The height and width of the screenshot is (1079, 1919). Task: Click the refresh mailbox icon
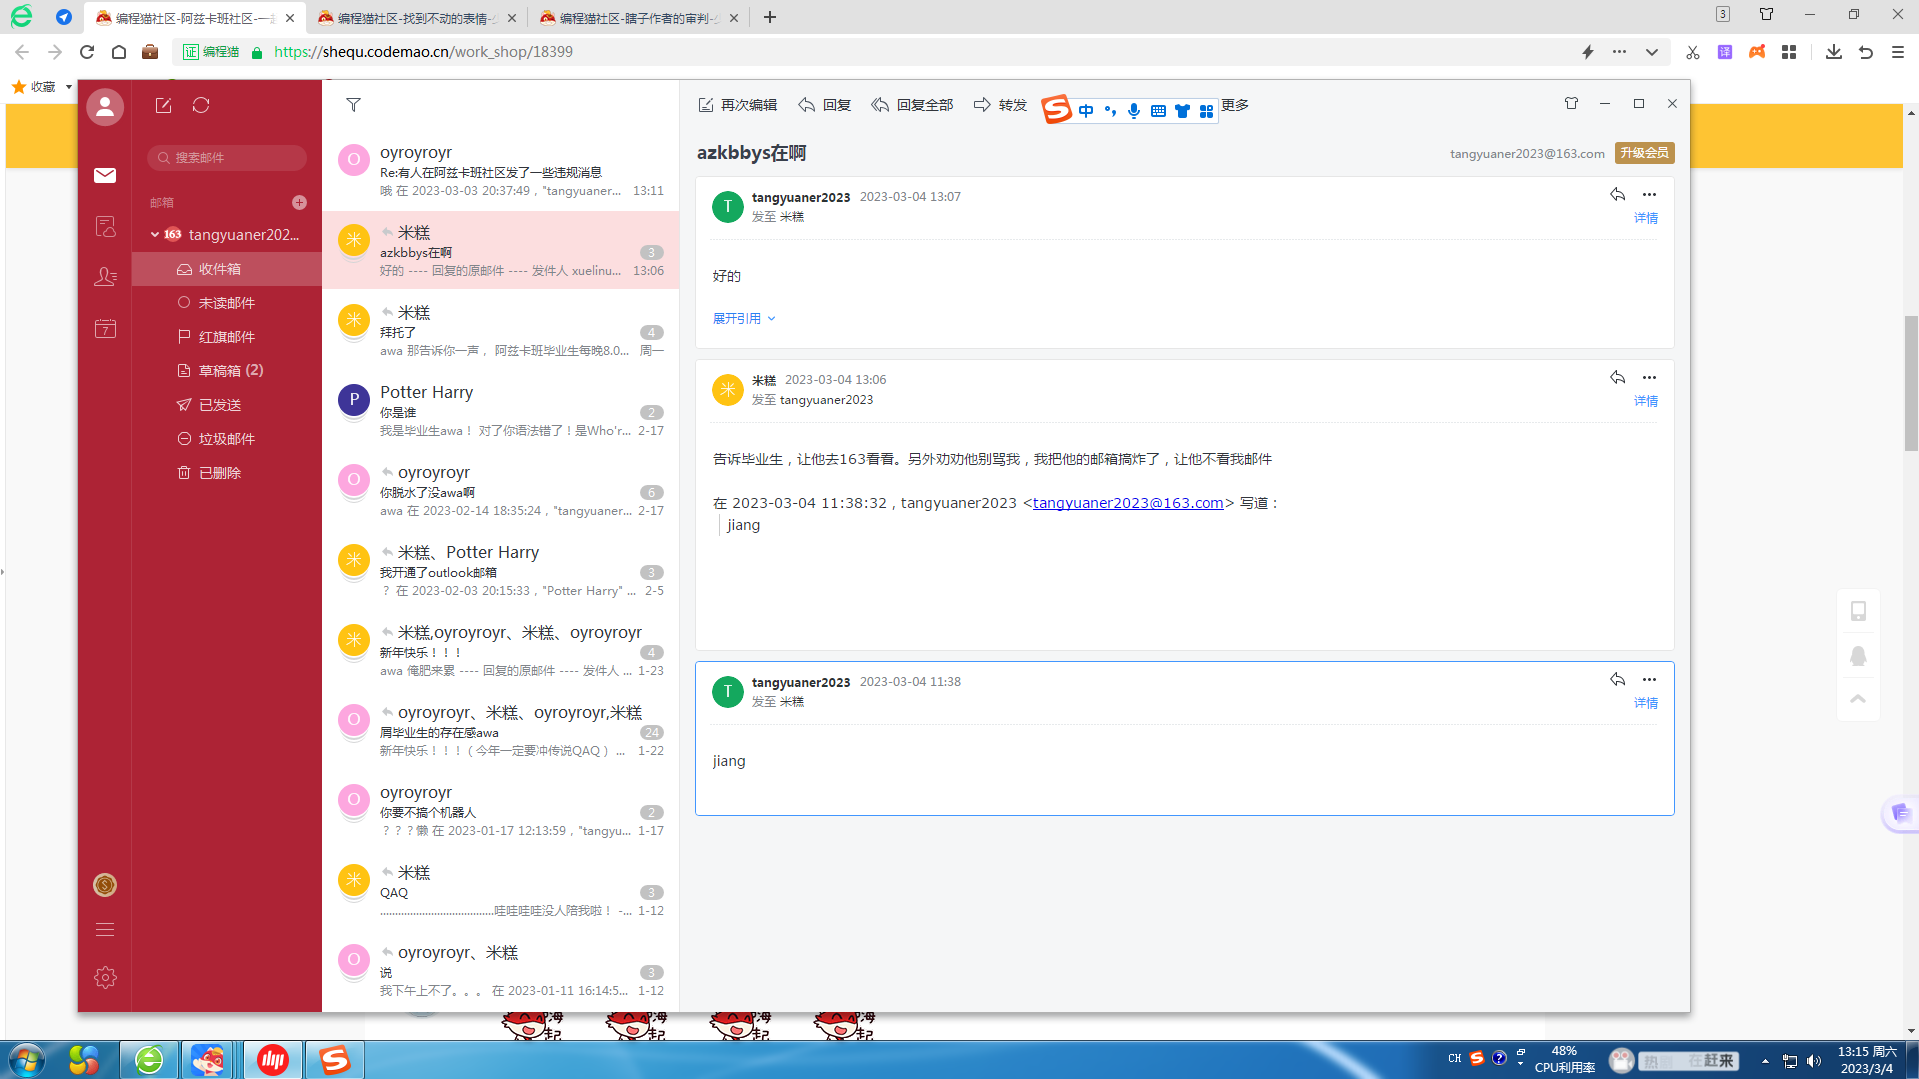point(201,105)
